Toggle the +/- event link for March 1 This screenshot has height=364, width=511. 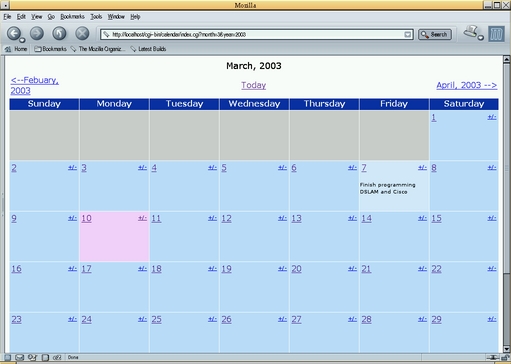[x=492, y=117]
